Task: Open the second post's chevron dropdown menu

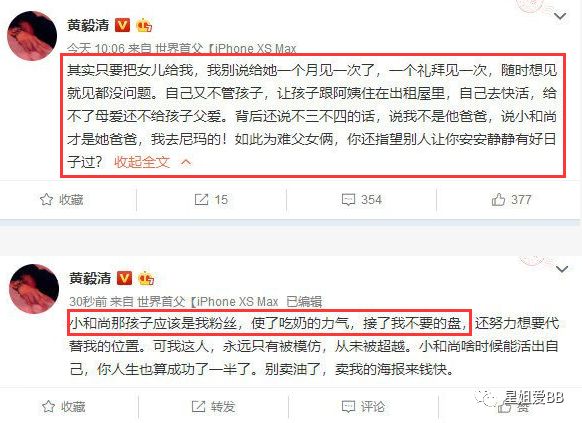Action: click(562, 269)
